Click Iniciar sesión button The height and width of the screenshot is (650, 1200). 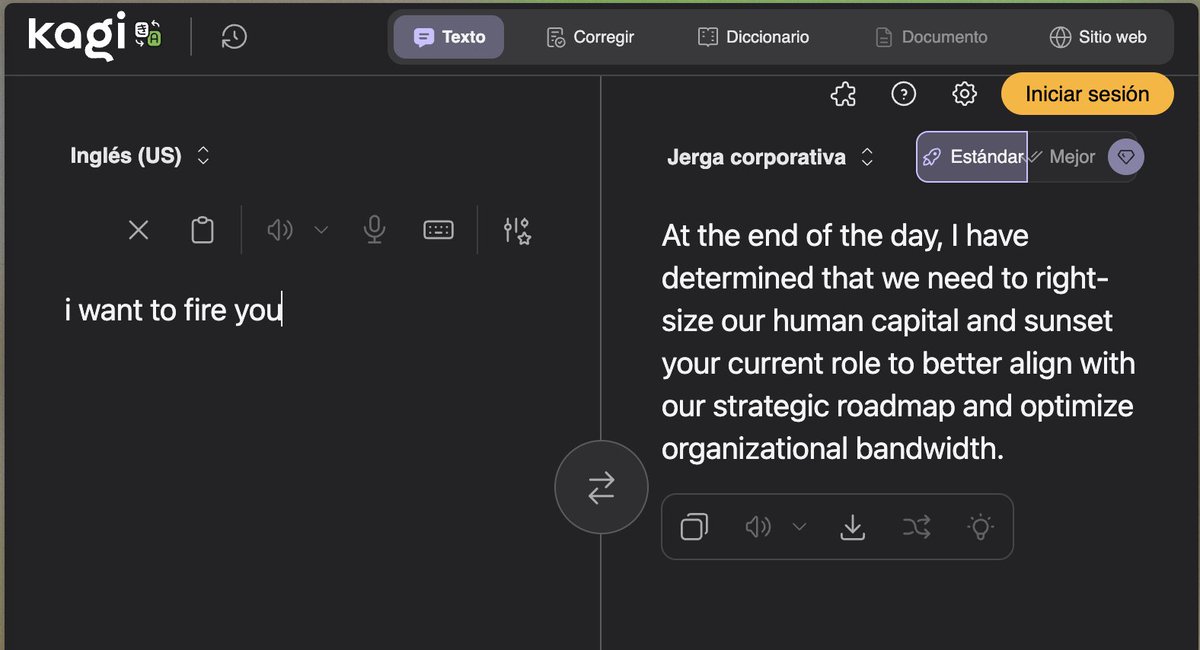1087,94
